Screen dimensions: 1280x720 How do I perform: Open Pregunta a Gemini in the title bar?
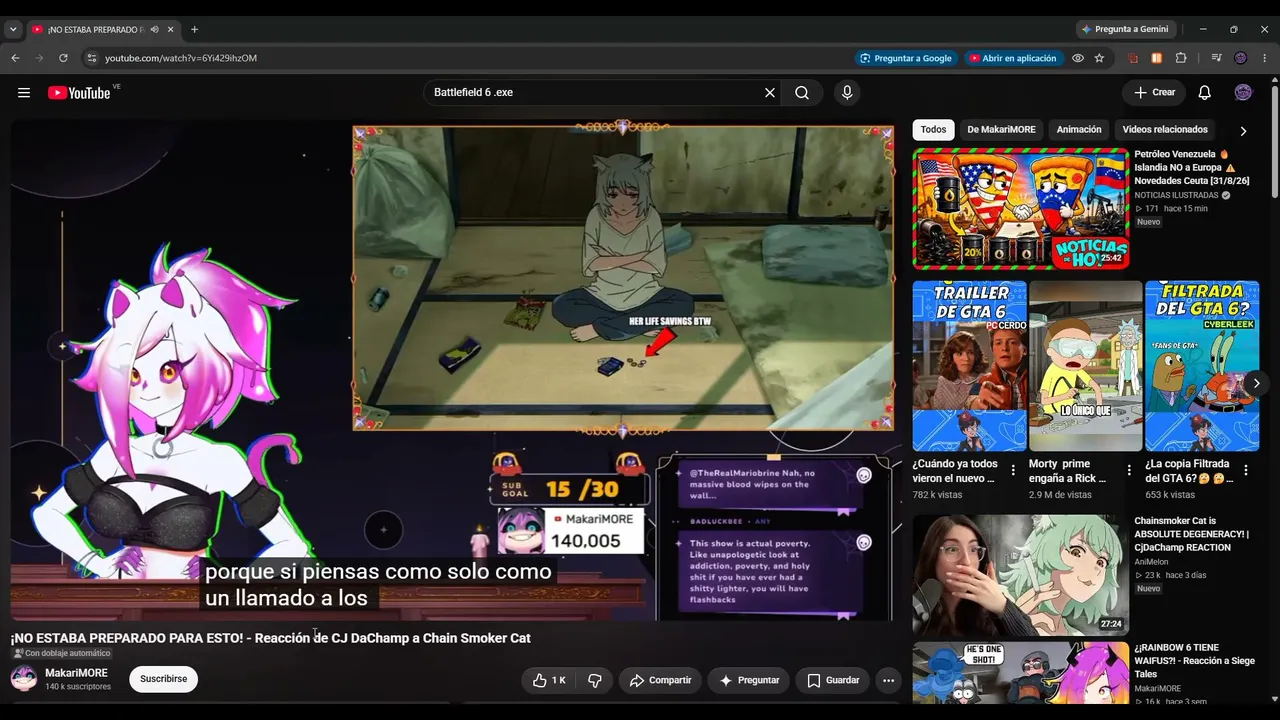tap(1124, 29)
